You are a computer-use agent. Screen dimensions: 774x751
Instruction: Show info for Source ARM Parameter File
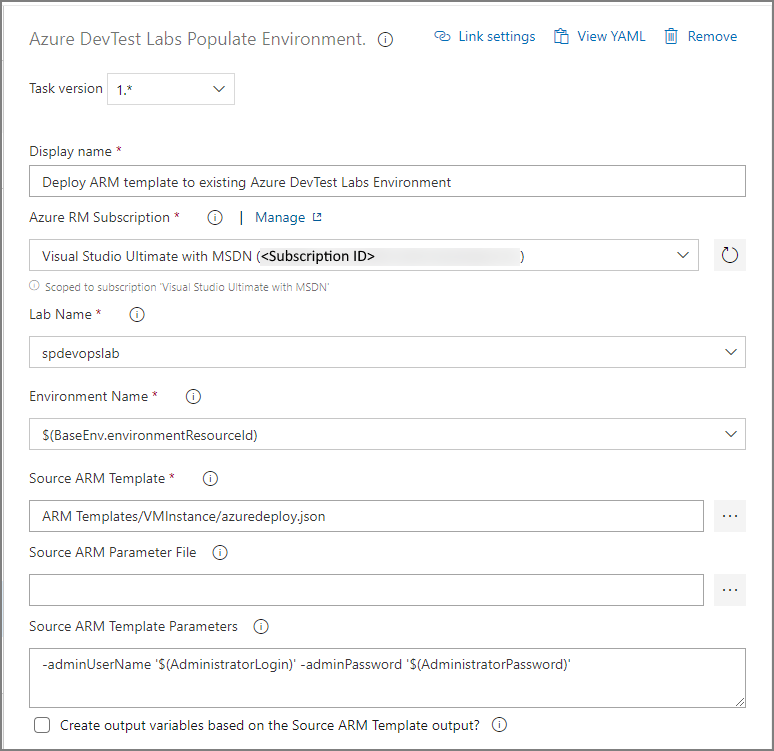coord(220,553)
